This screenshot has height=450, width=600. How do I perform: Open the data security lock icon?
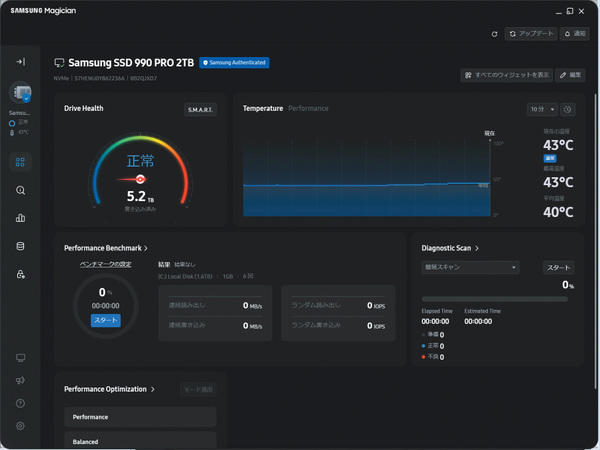[x=21, y=274]
